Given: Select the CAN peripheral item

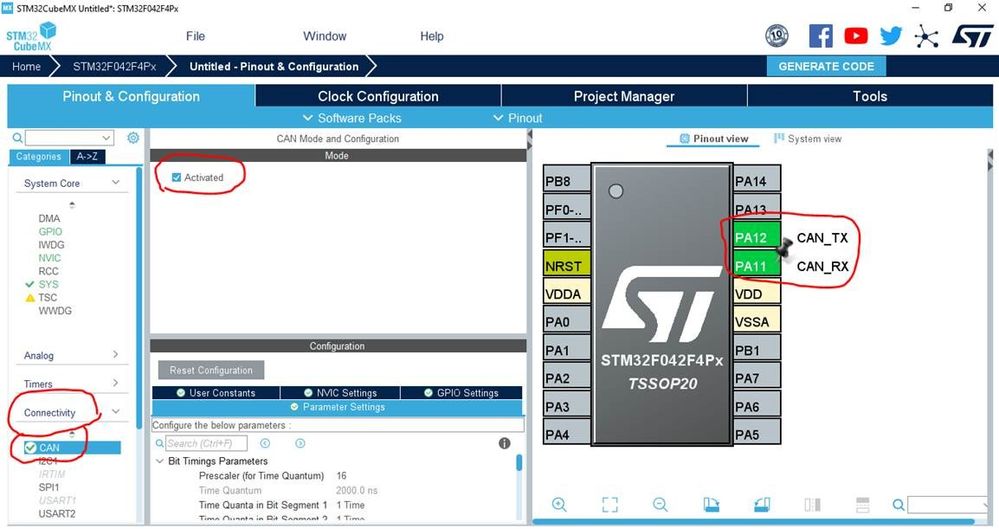Looking at the screenshot, I should pyautogui.click(x=71, y=447).
